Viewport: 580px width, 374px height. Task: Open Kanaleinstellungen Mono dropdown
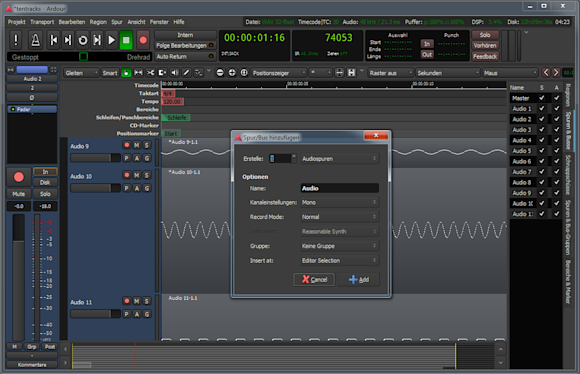click(x=339, y=202)
